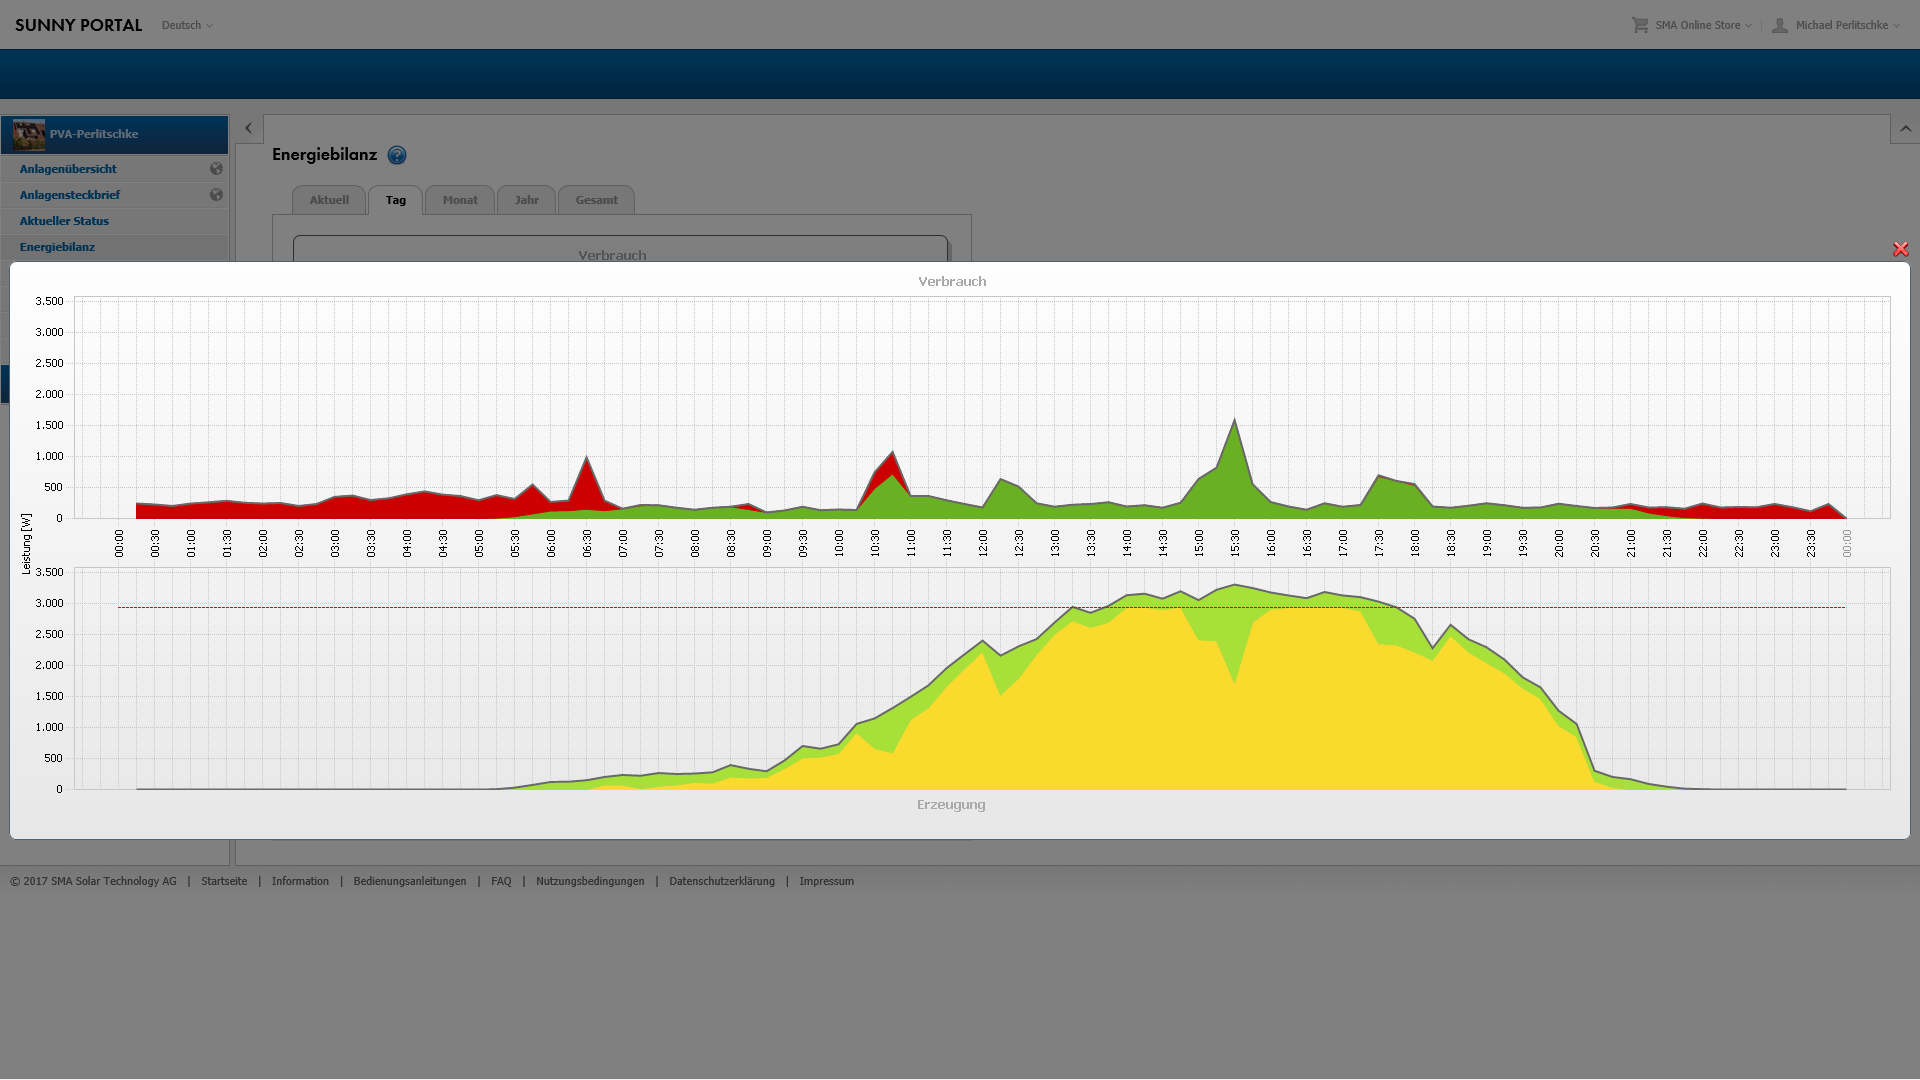The height and width of the screenshot is (1080, 1920).
Task: Switch to the Monat tab
Action: [x=460, y=200]
